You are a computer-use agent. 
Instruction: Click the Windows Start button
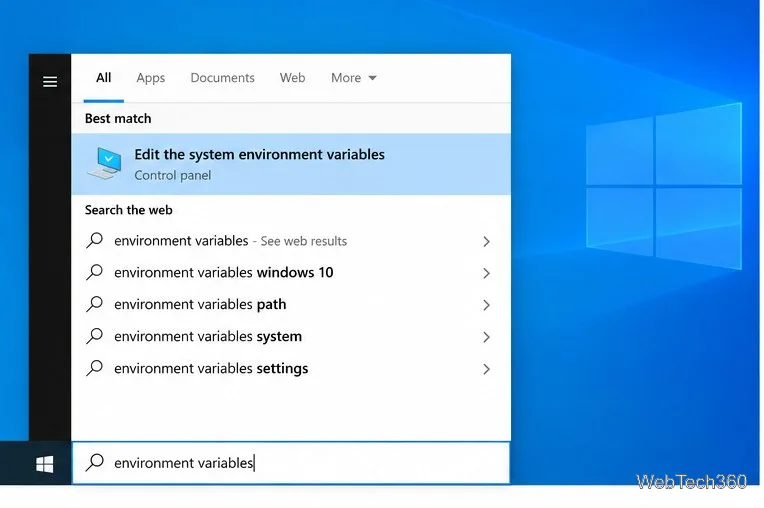coord(44,464)
